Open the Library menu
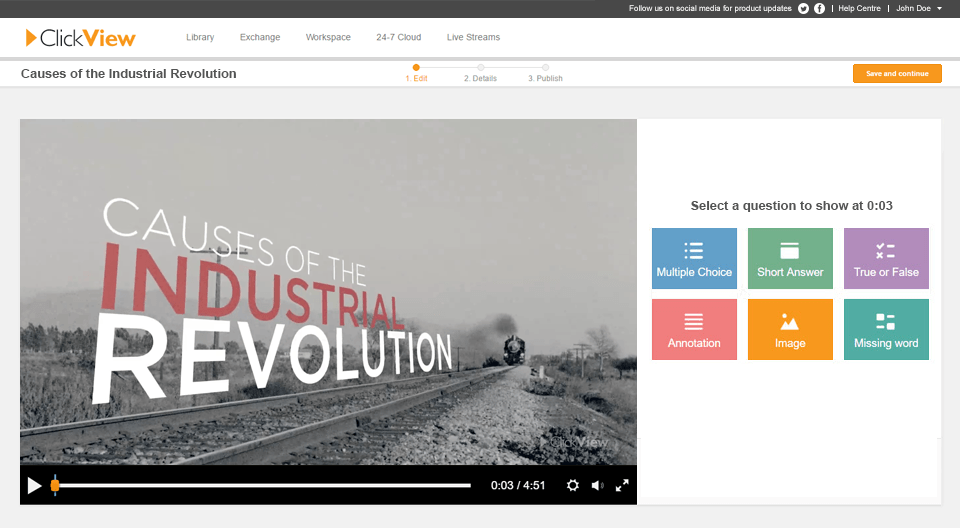This screenshot has width=960, height=528. pyautogui.click(x=200, y=37)
